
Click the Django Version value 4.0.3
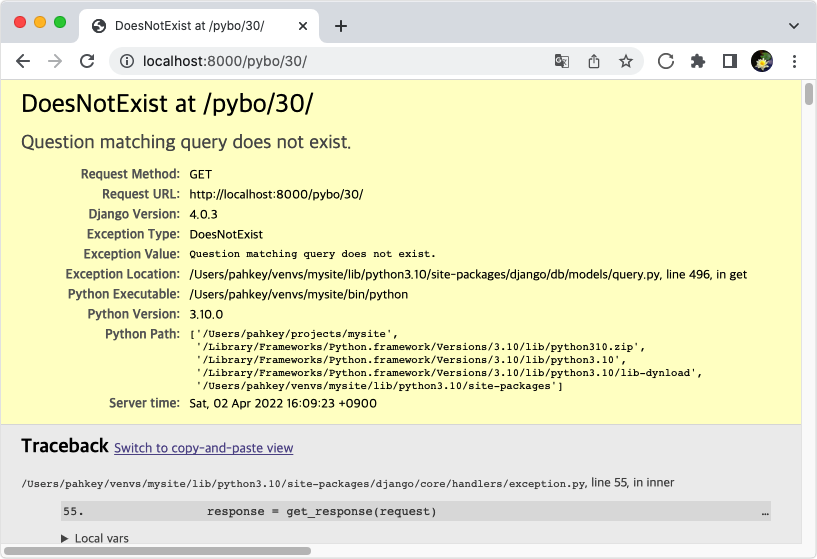coord(203,214)
